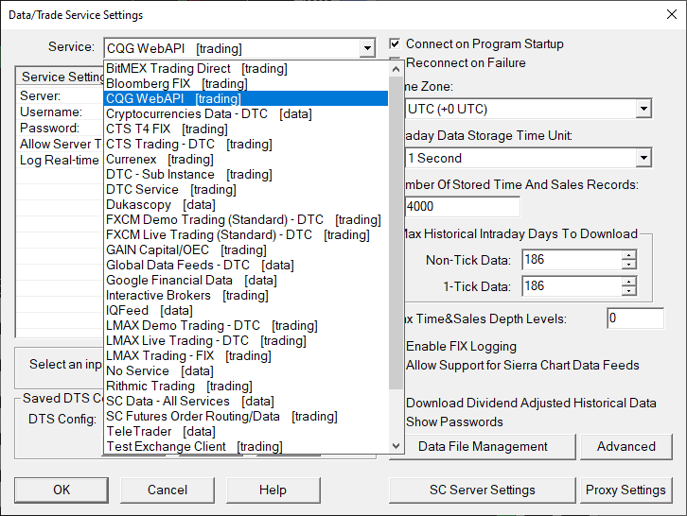Select LMAX Demo Trading - DTC
The width and height of the screenshot is (687, 516).
[246, 325]
